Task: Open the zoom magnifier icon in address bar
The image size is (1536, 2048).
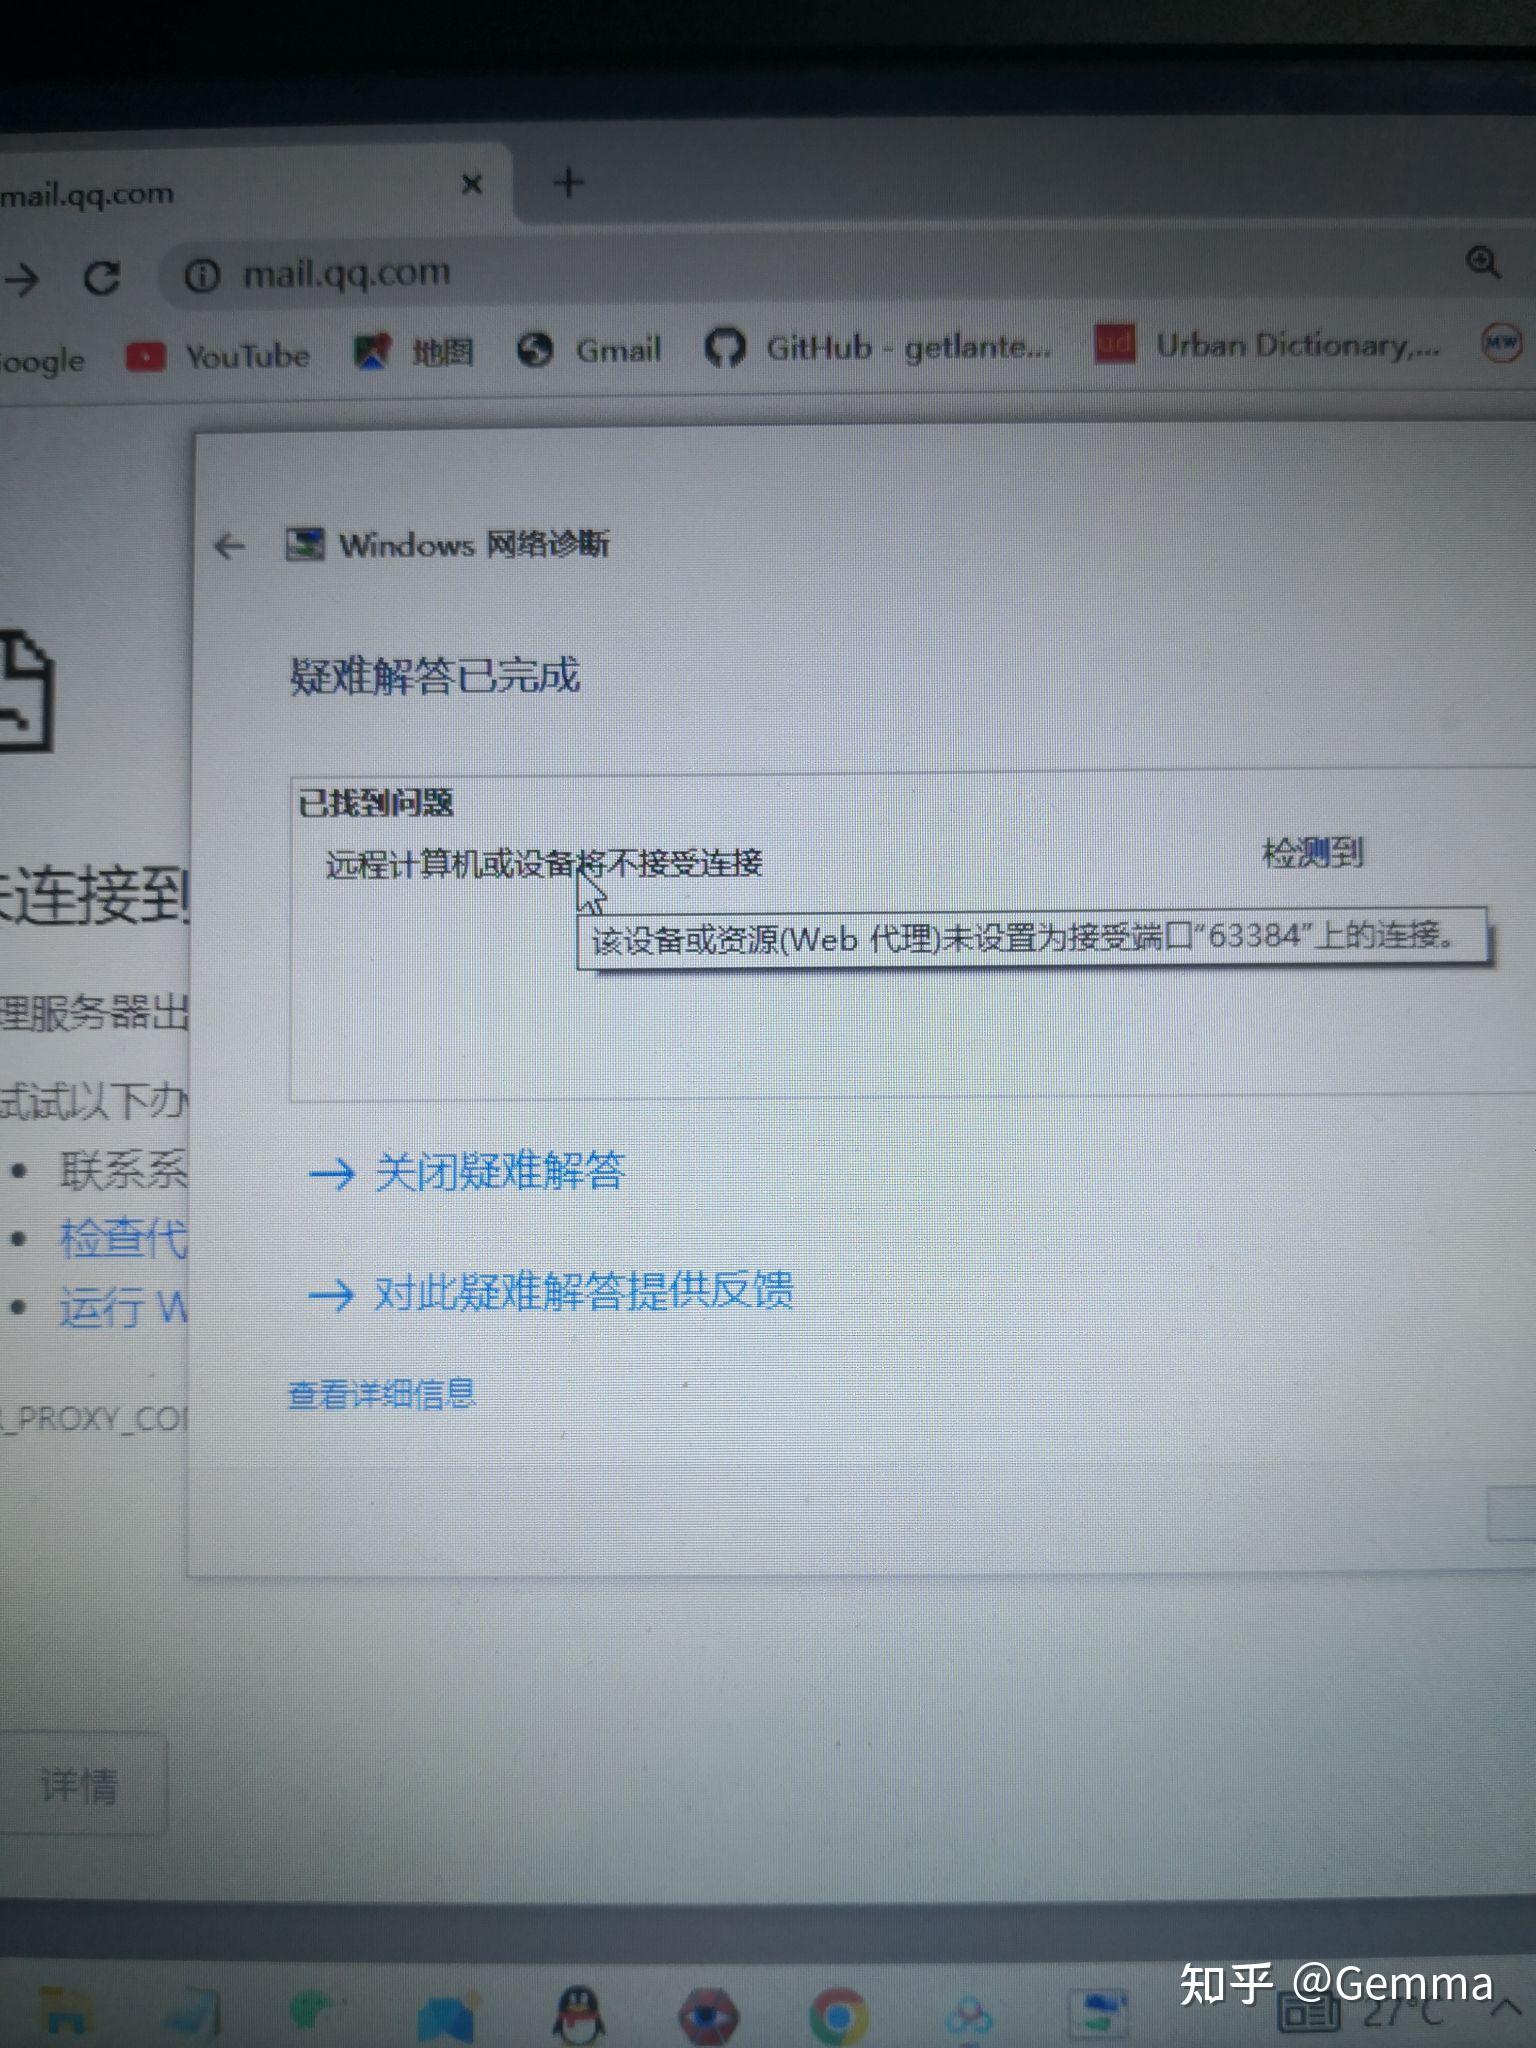Action: [1482, 263]
